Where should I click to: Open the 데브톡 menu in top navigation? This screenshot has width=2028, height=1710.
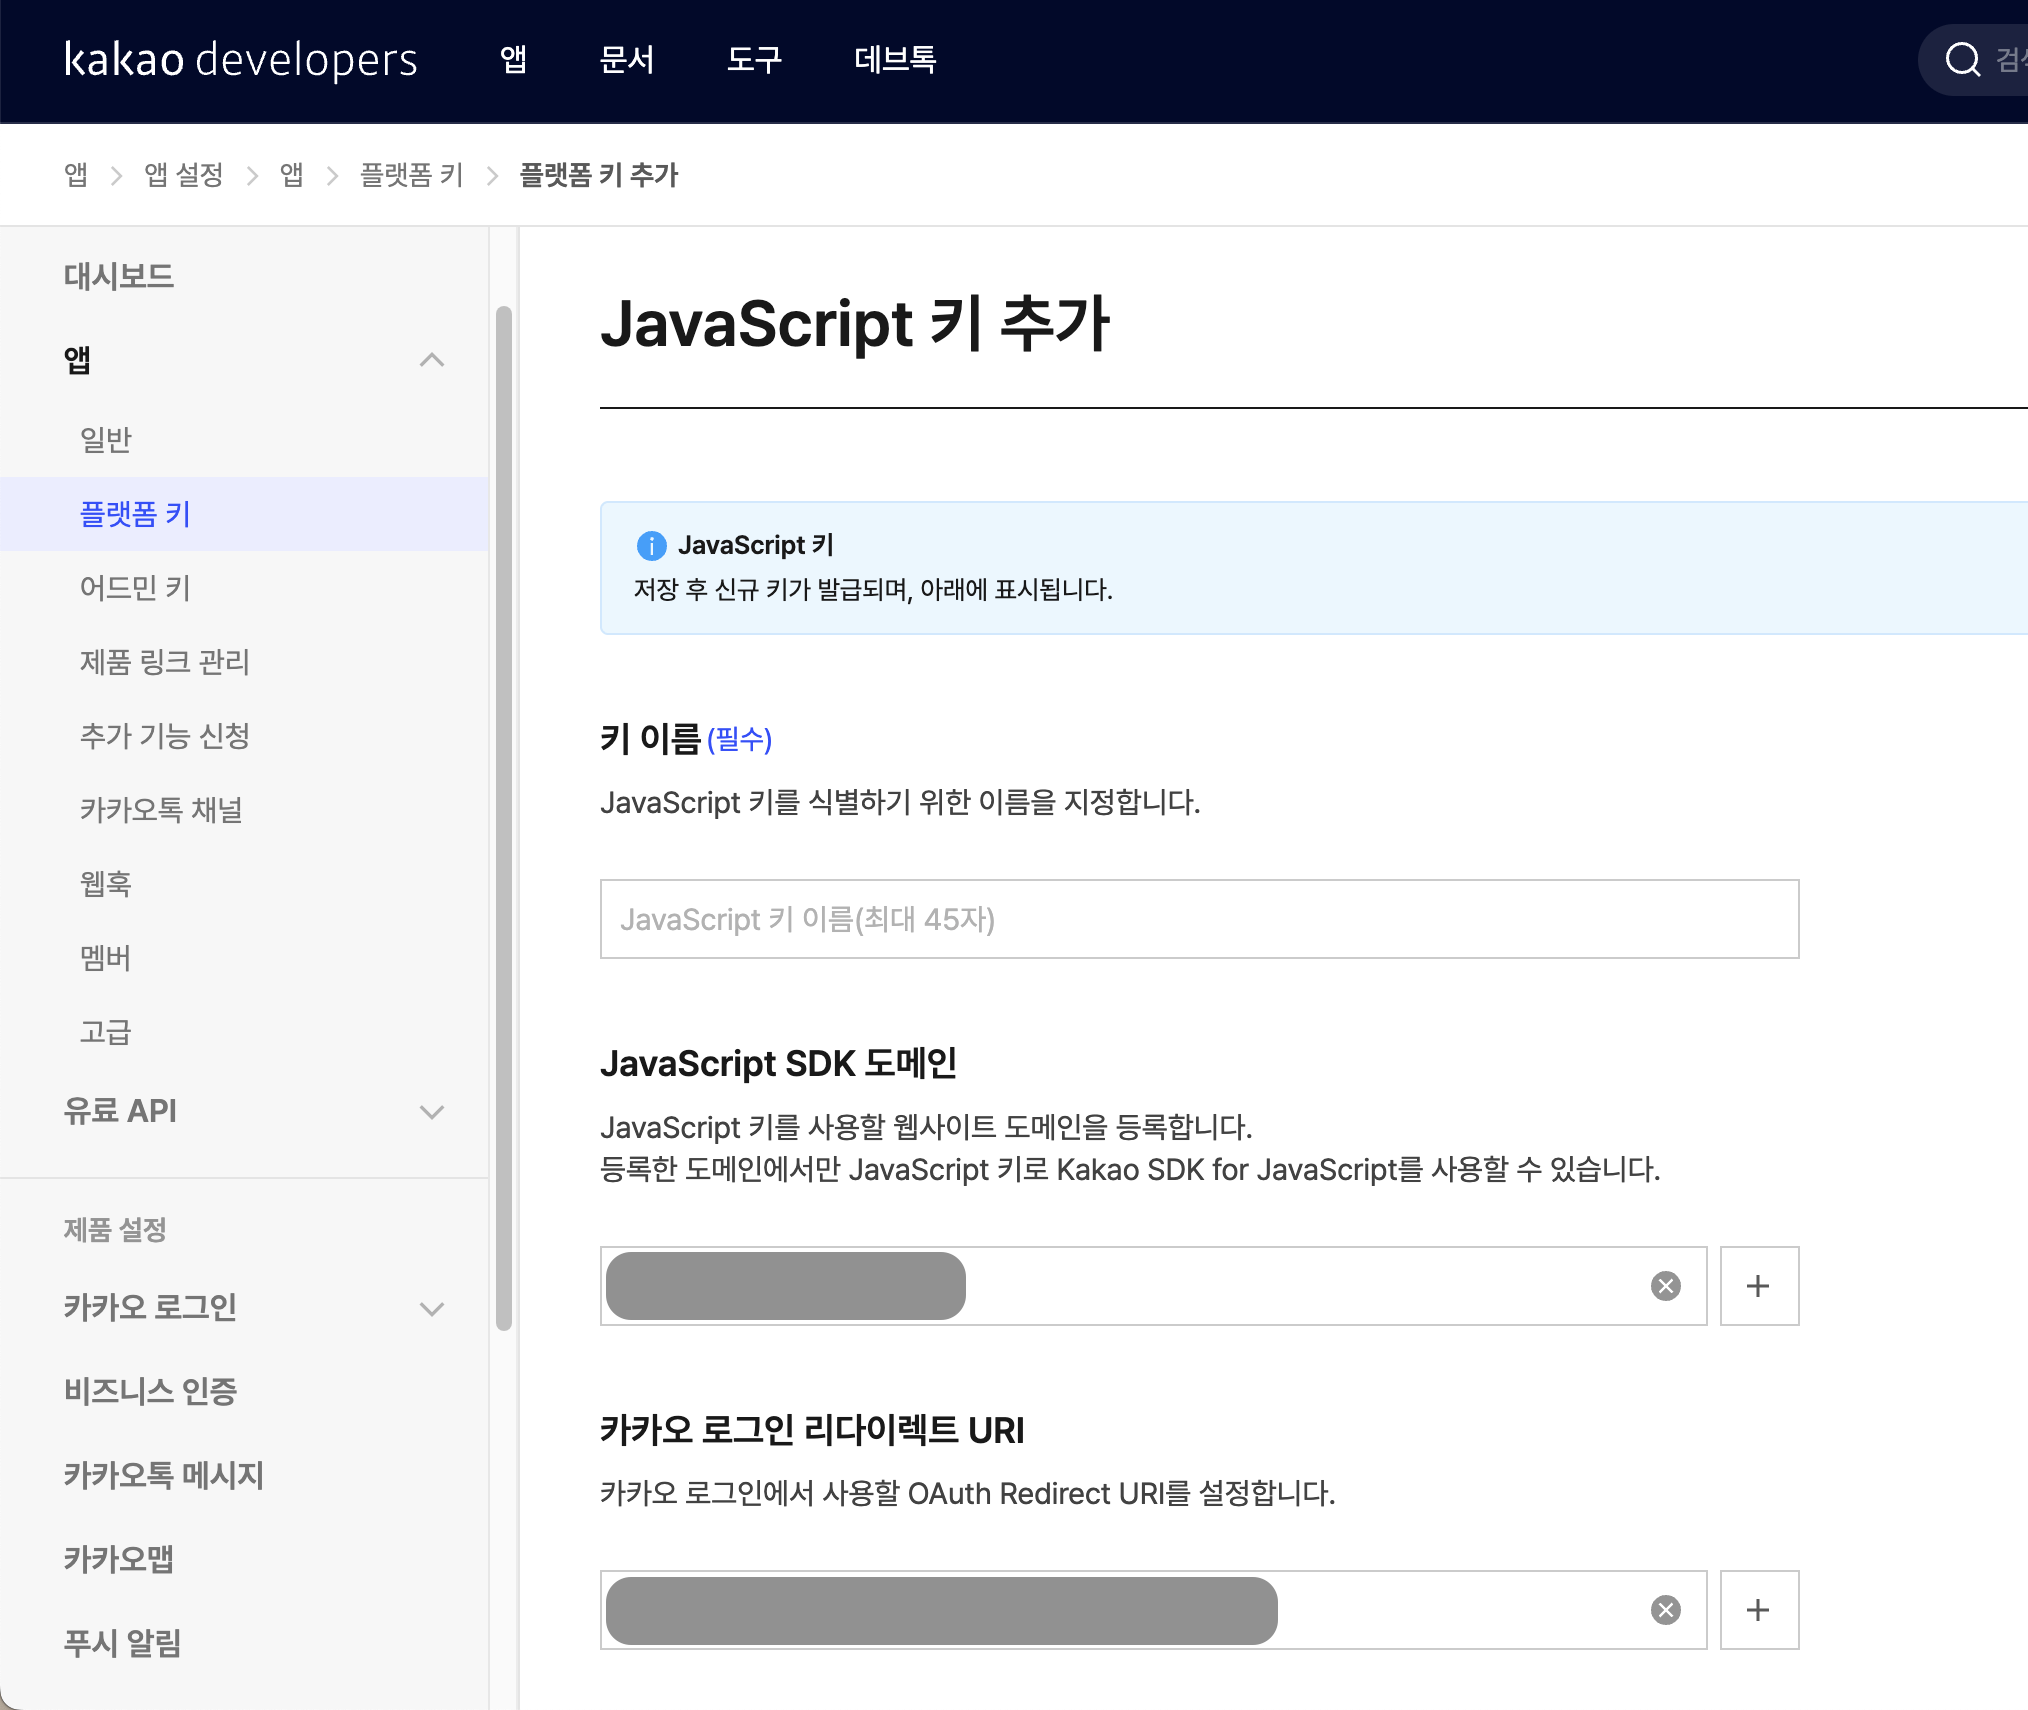(x=896, y=60)
